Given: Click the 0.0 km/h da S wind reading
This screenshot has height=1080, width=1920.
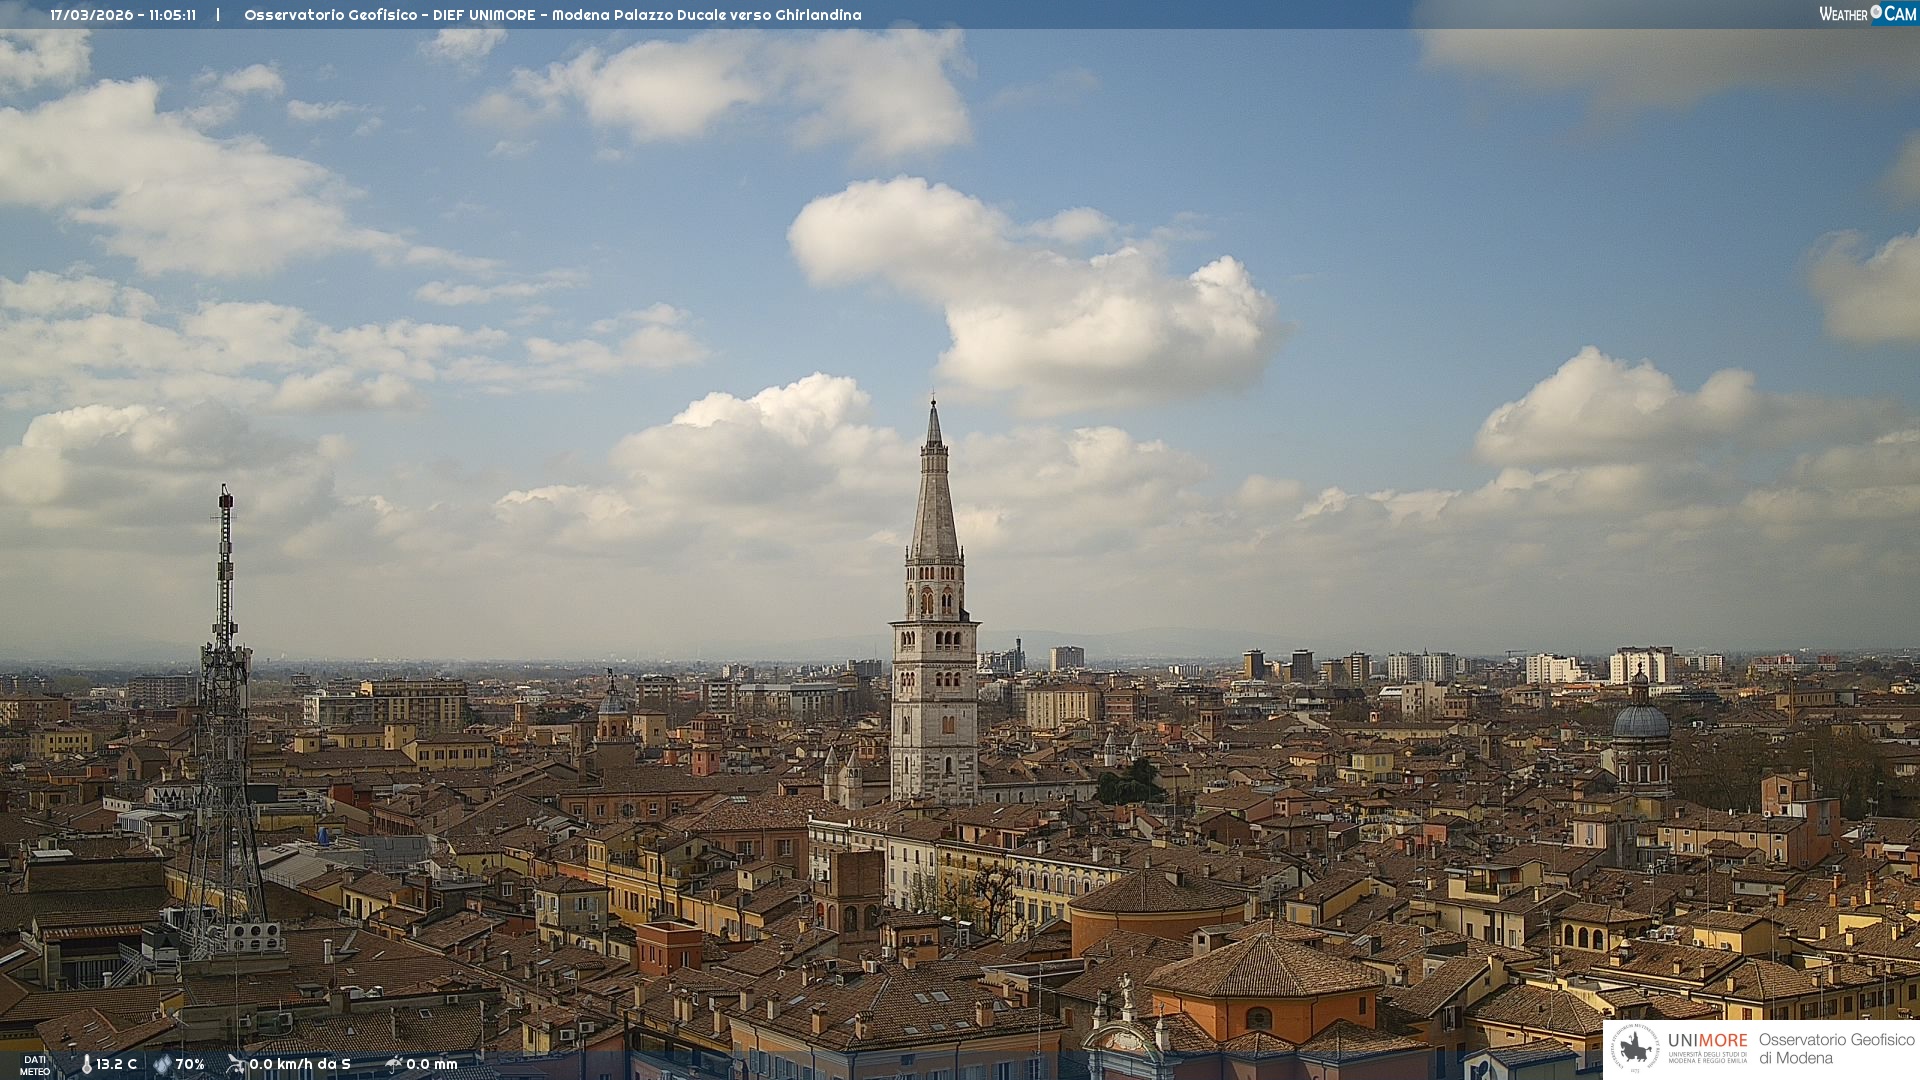Looking at the screenshot, I should tap(300, 1065).
